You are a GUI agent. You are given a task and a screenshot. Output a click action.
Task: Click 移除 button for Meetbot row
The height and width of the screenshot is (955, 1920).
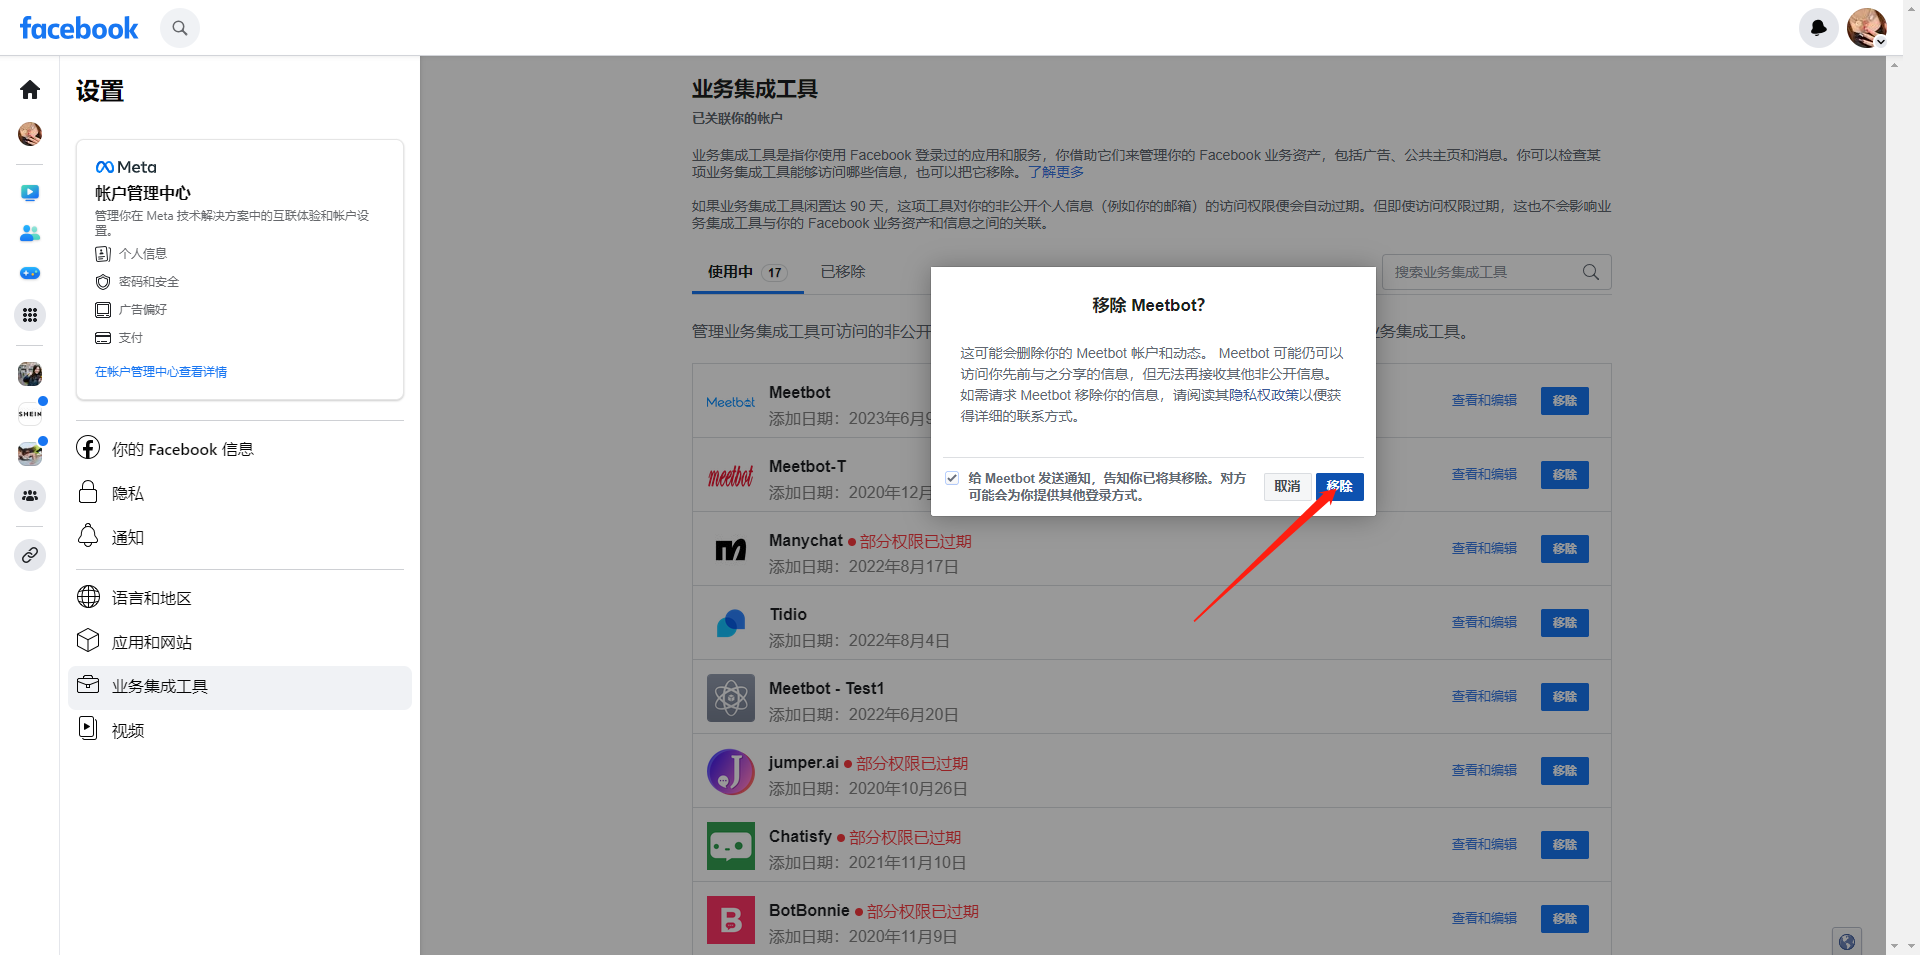click(x=1565, y=401)
